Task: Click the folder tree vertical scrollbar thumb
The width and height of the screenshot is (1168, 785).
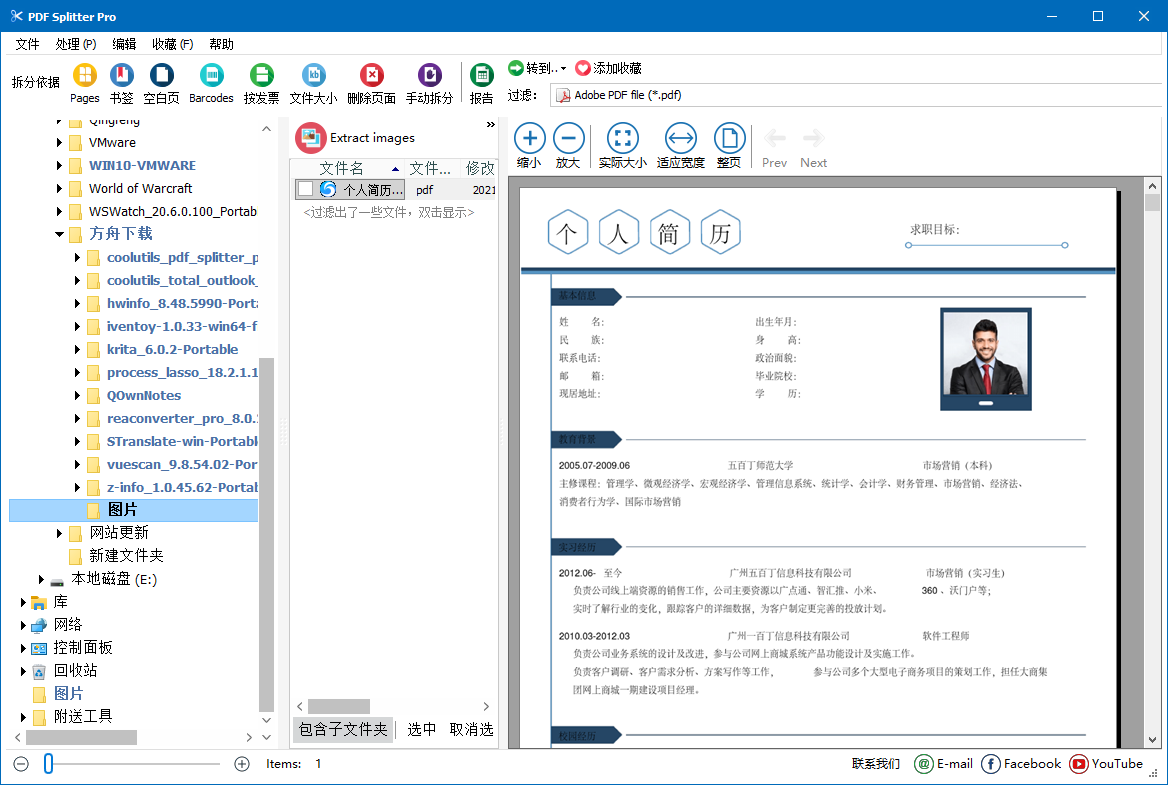Action: [266, 534]
